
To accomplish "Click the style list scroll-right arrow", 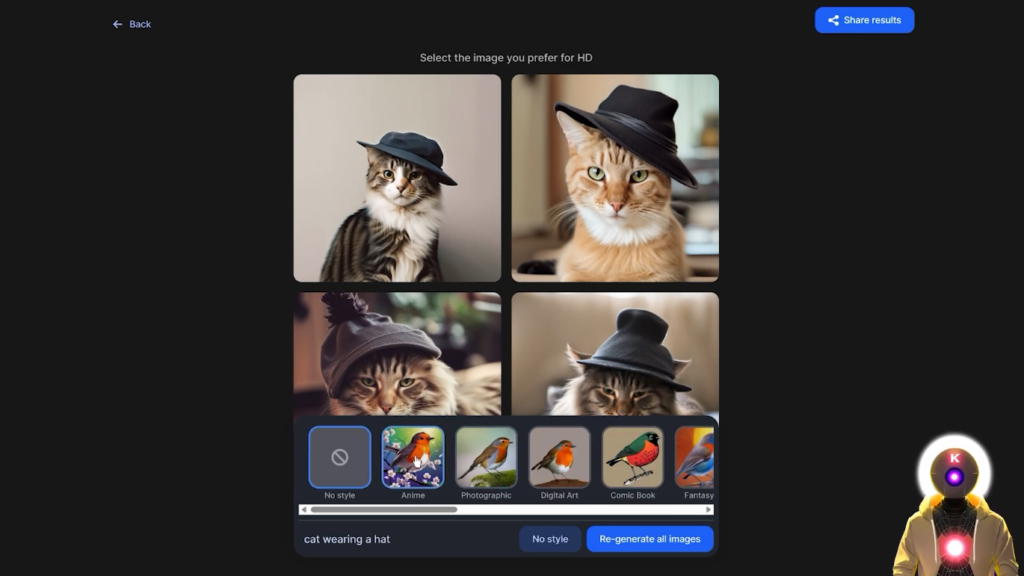I will [709, 509].
